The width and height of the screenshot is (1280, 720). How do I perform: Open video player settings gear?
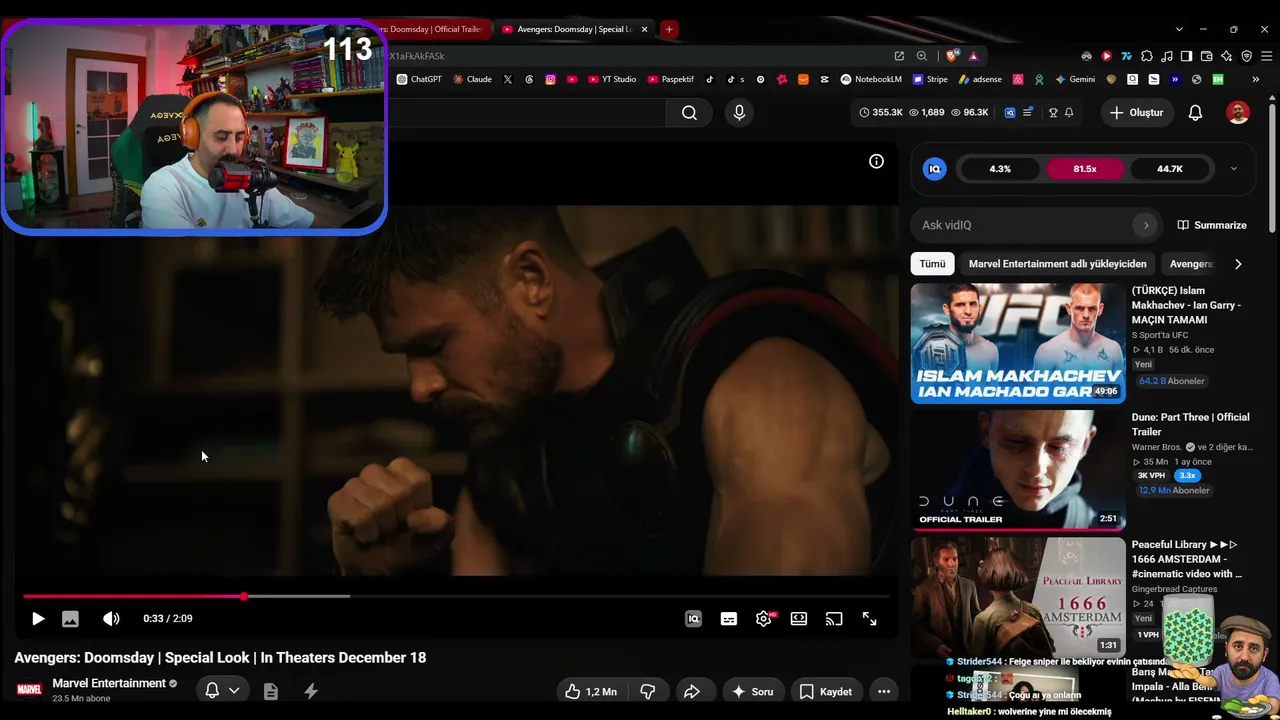764,619
